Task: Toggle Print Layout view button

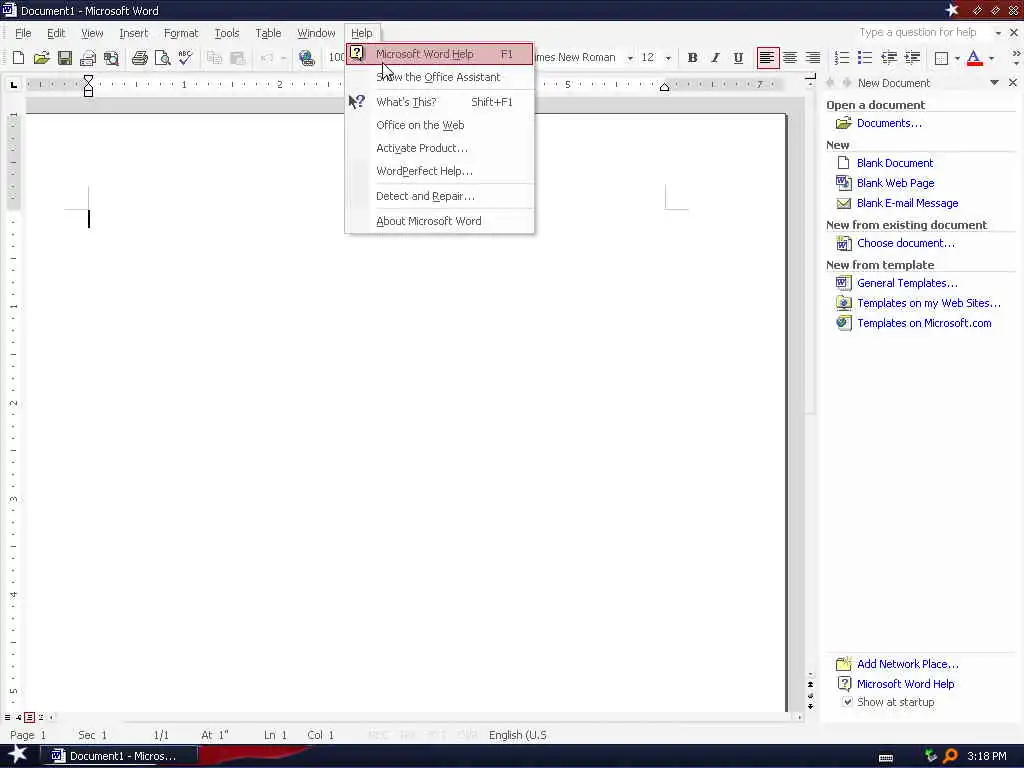Action: (29, 717)
